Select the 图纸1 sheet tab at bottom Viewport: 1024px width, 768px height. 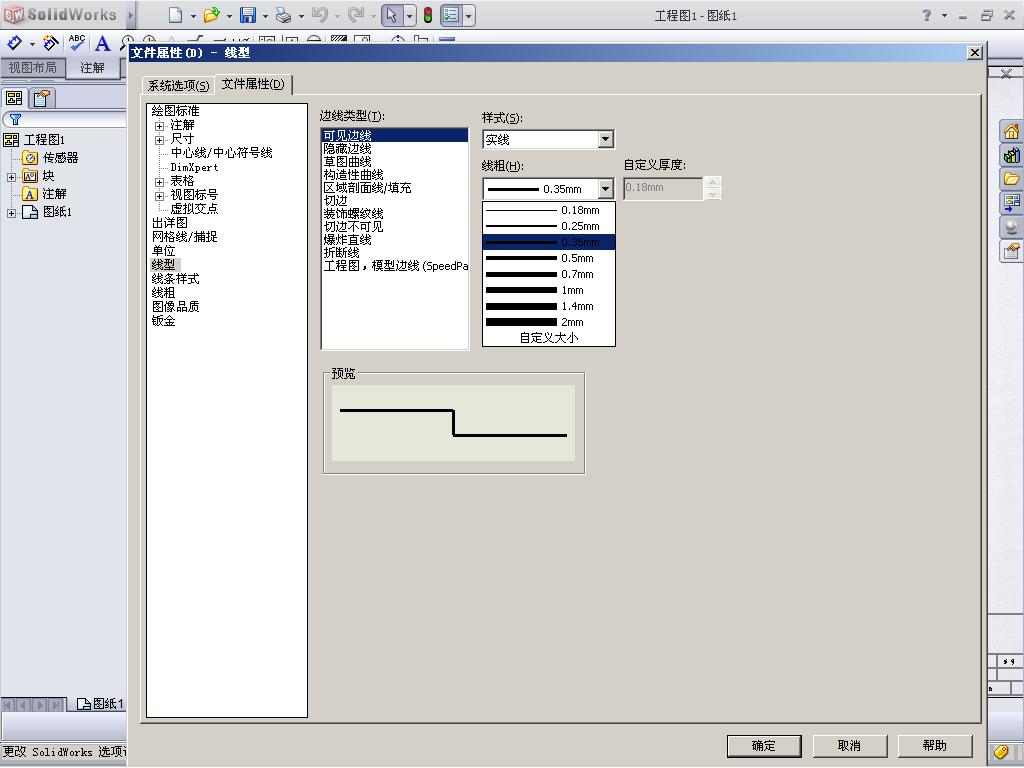coord(100,703)
